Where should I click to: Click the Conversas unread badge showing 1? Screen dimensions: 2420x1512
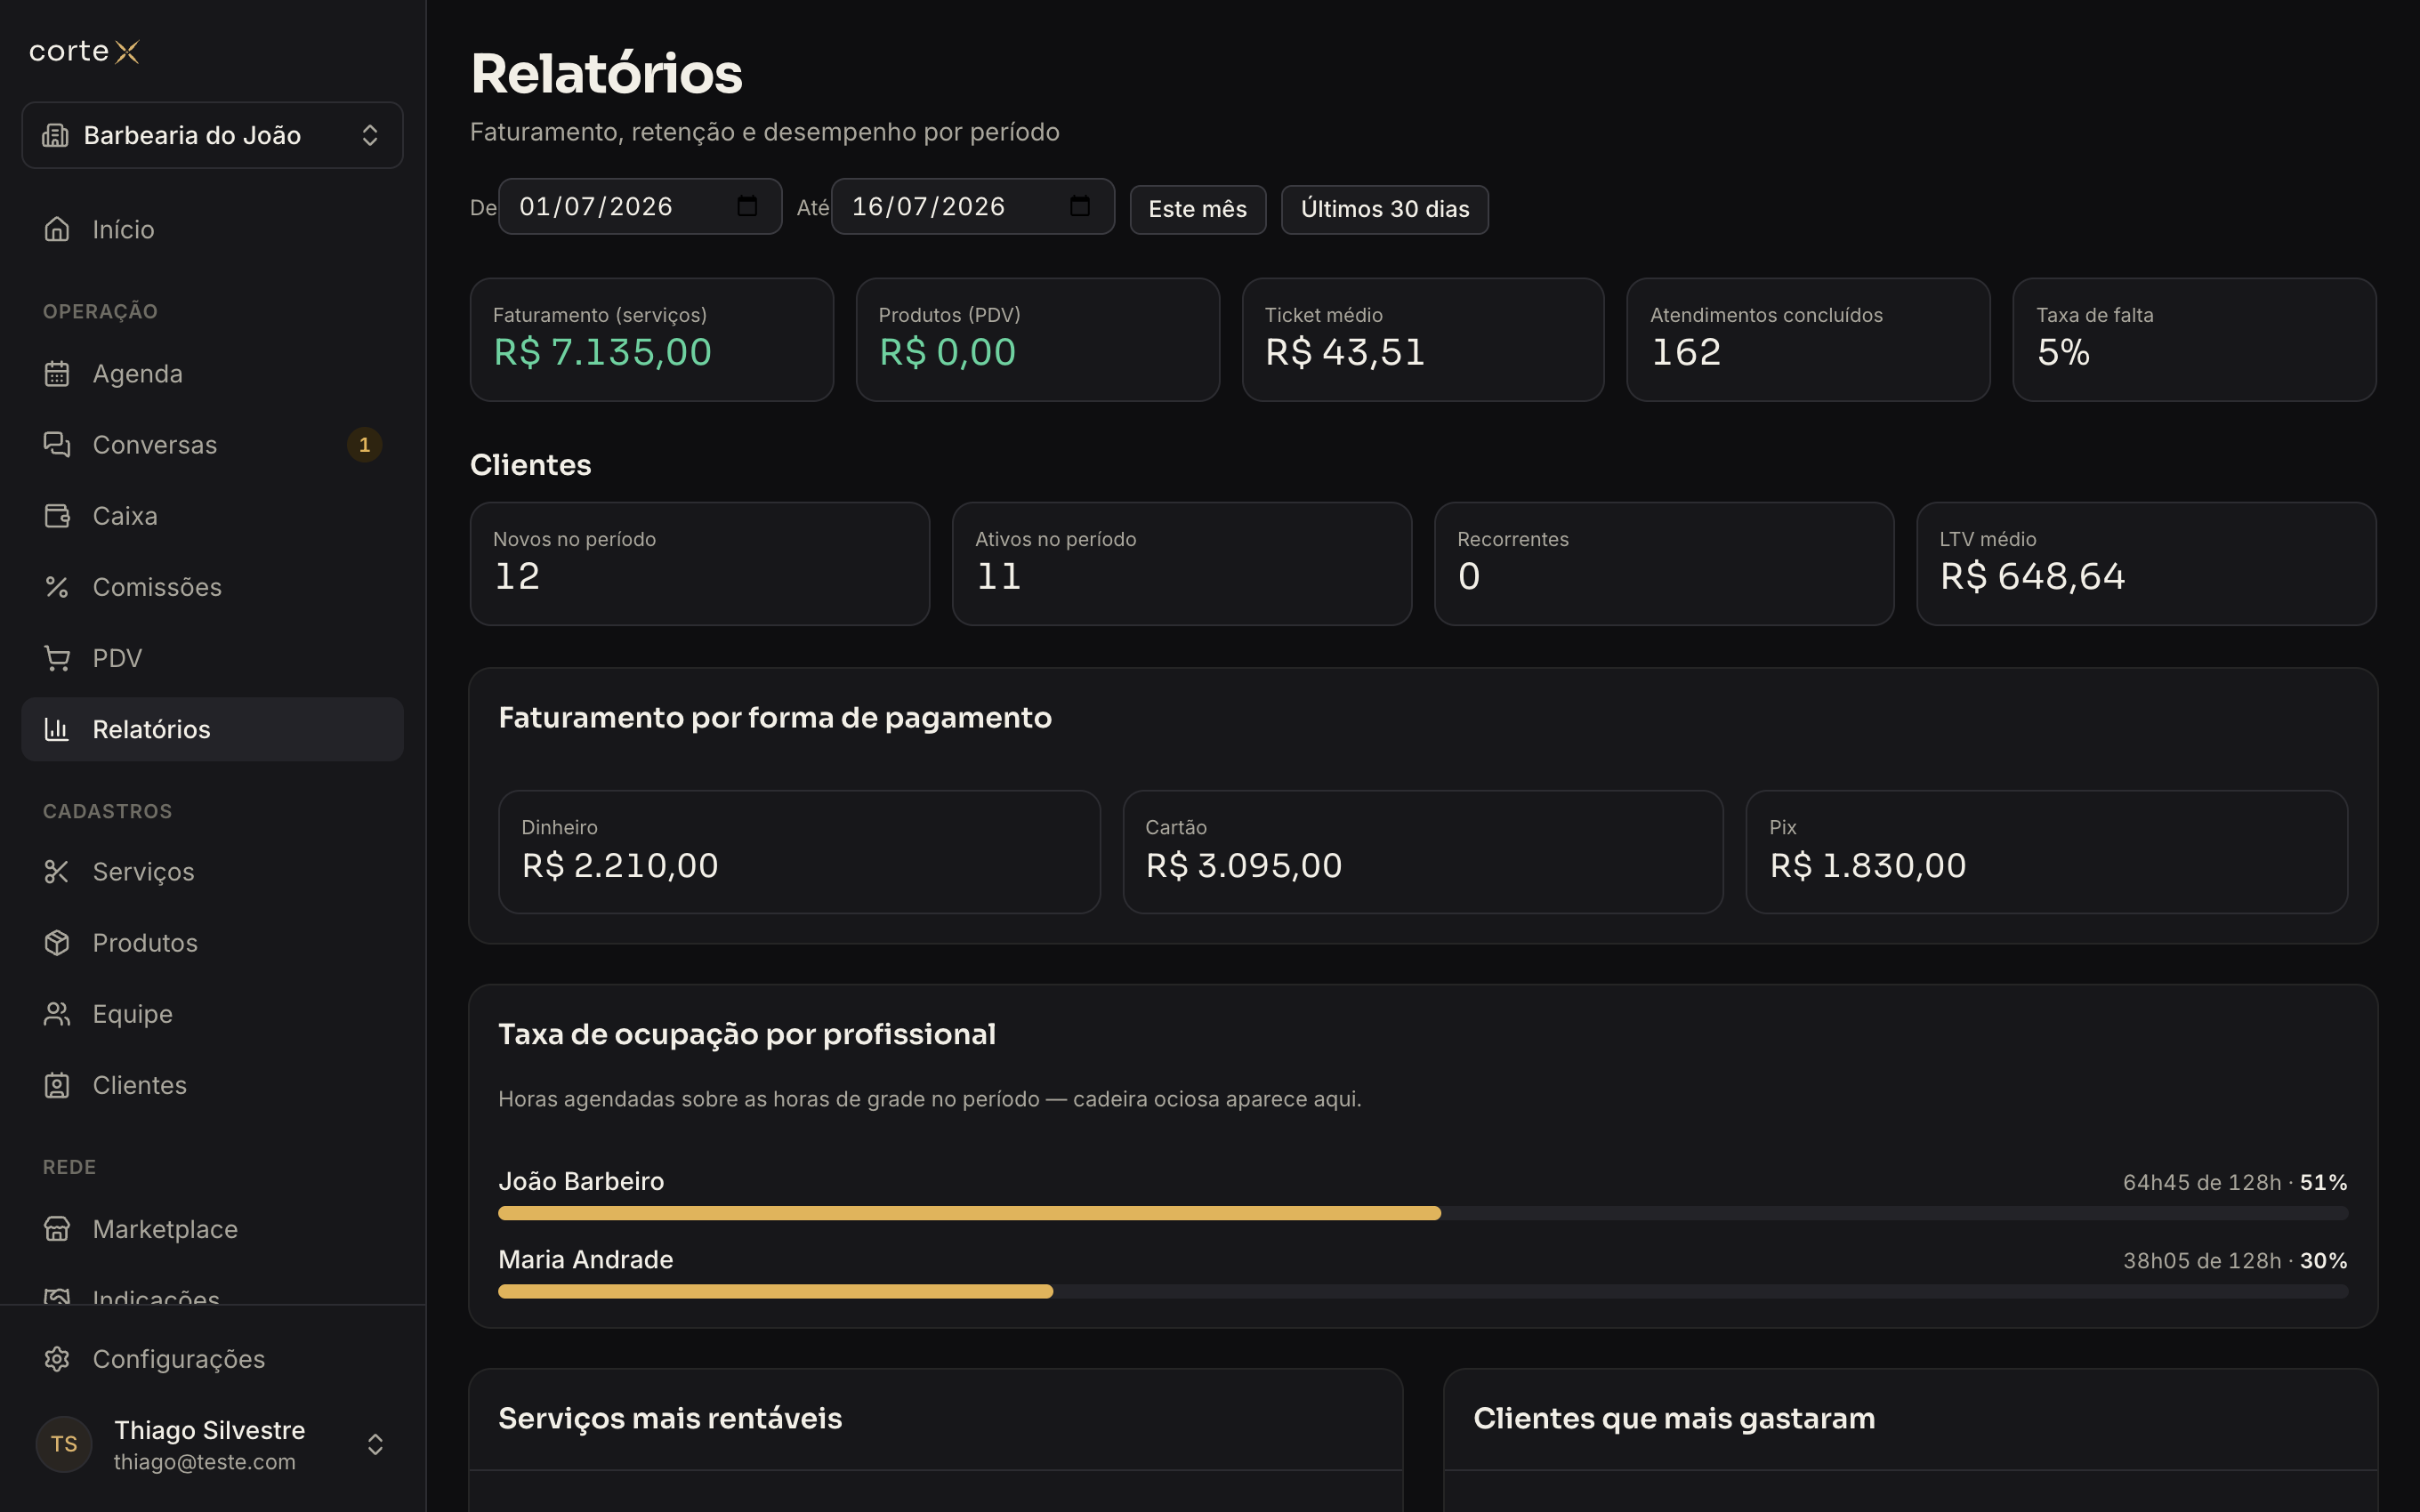point(364,444)
